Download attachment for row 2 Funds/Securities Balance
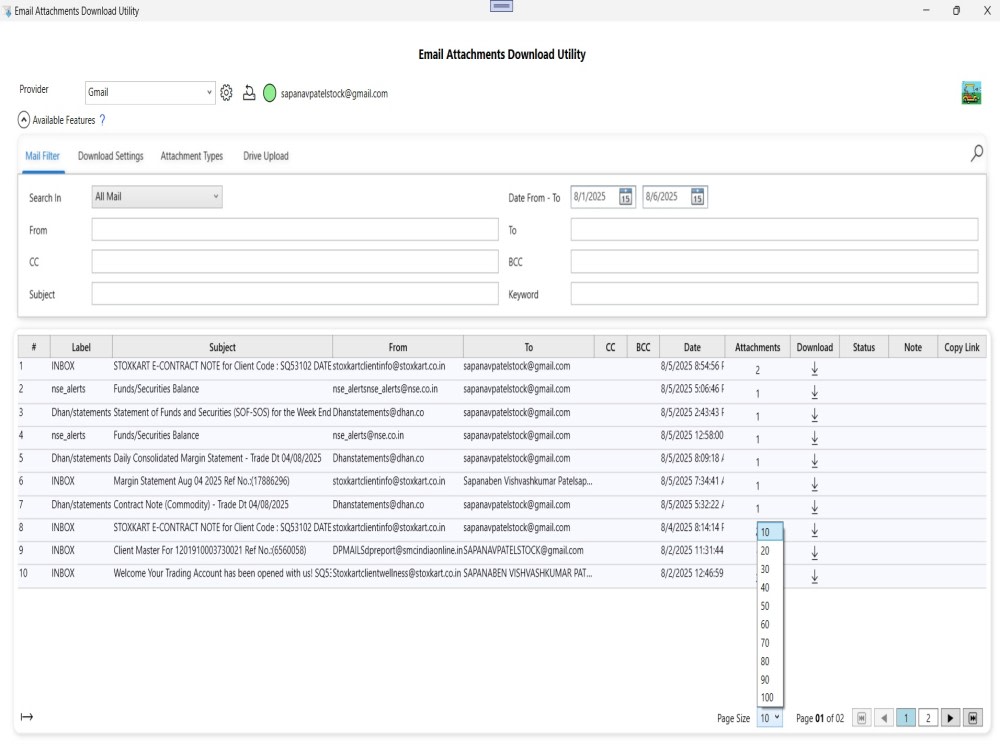 coord(814,392)
